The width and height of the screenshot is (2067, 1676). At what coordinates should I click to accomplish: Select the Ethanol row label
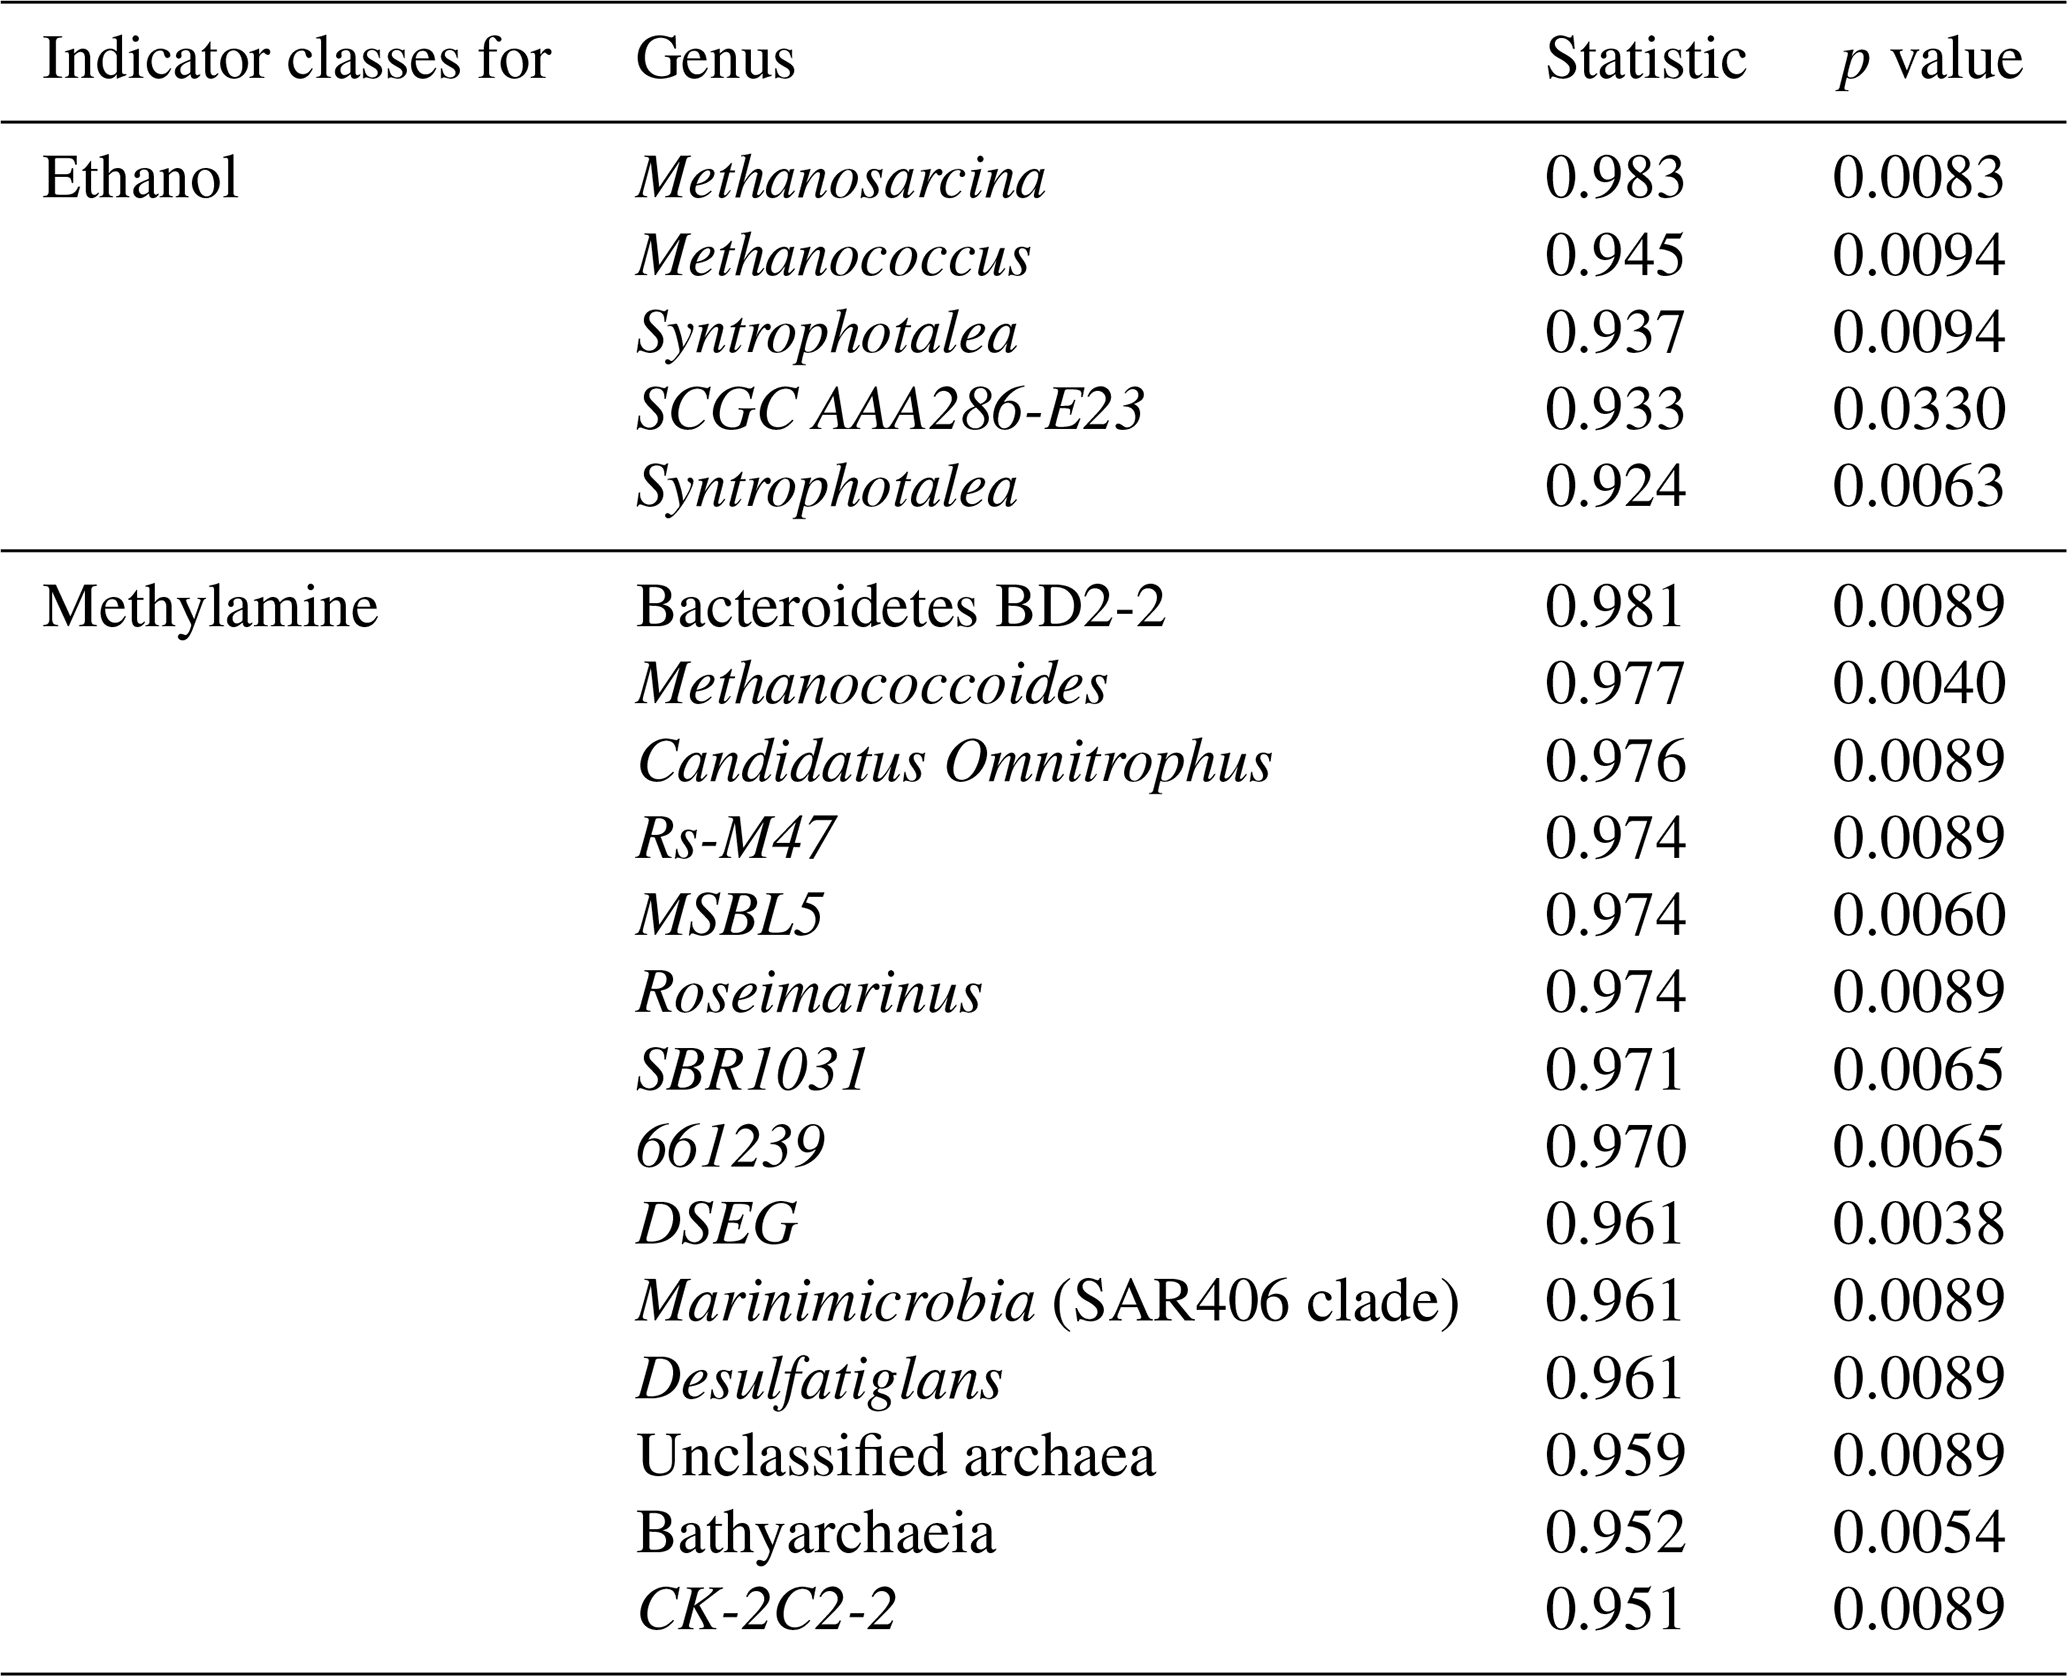tap(140, 179)
